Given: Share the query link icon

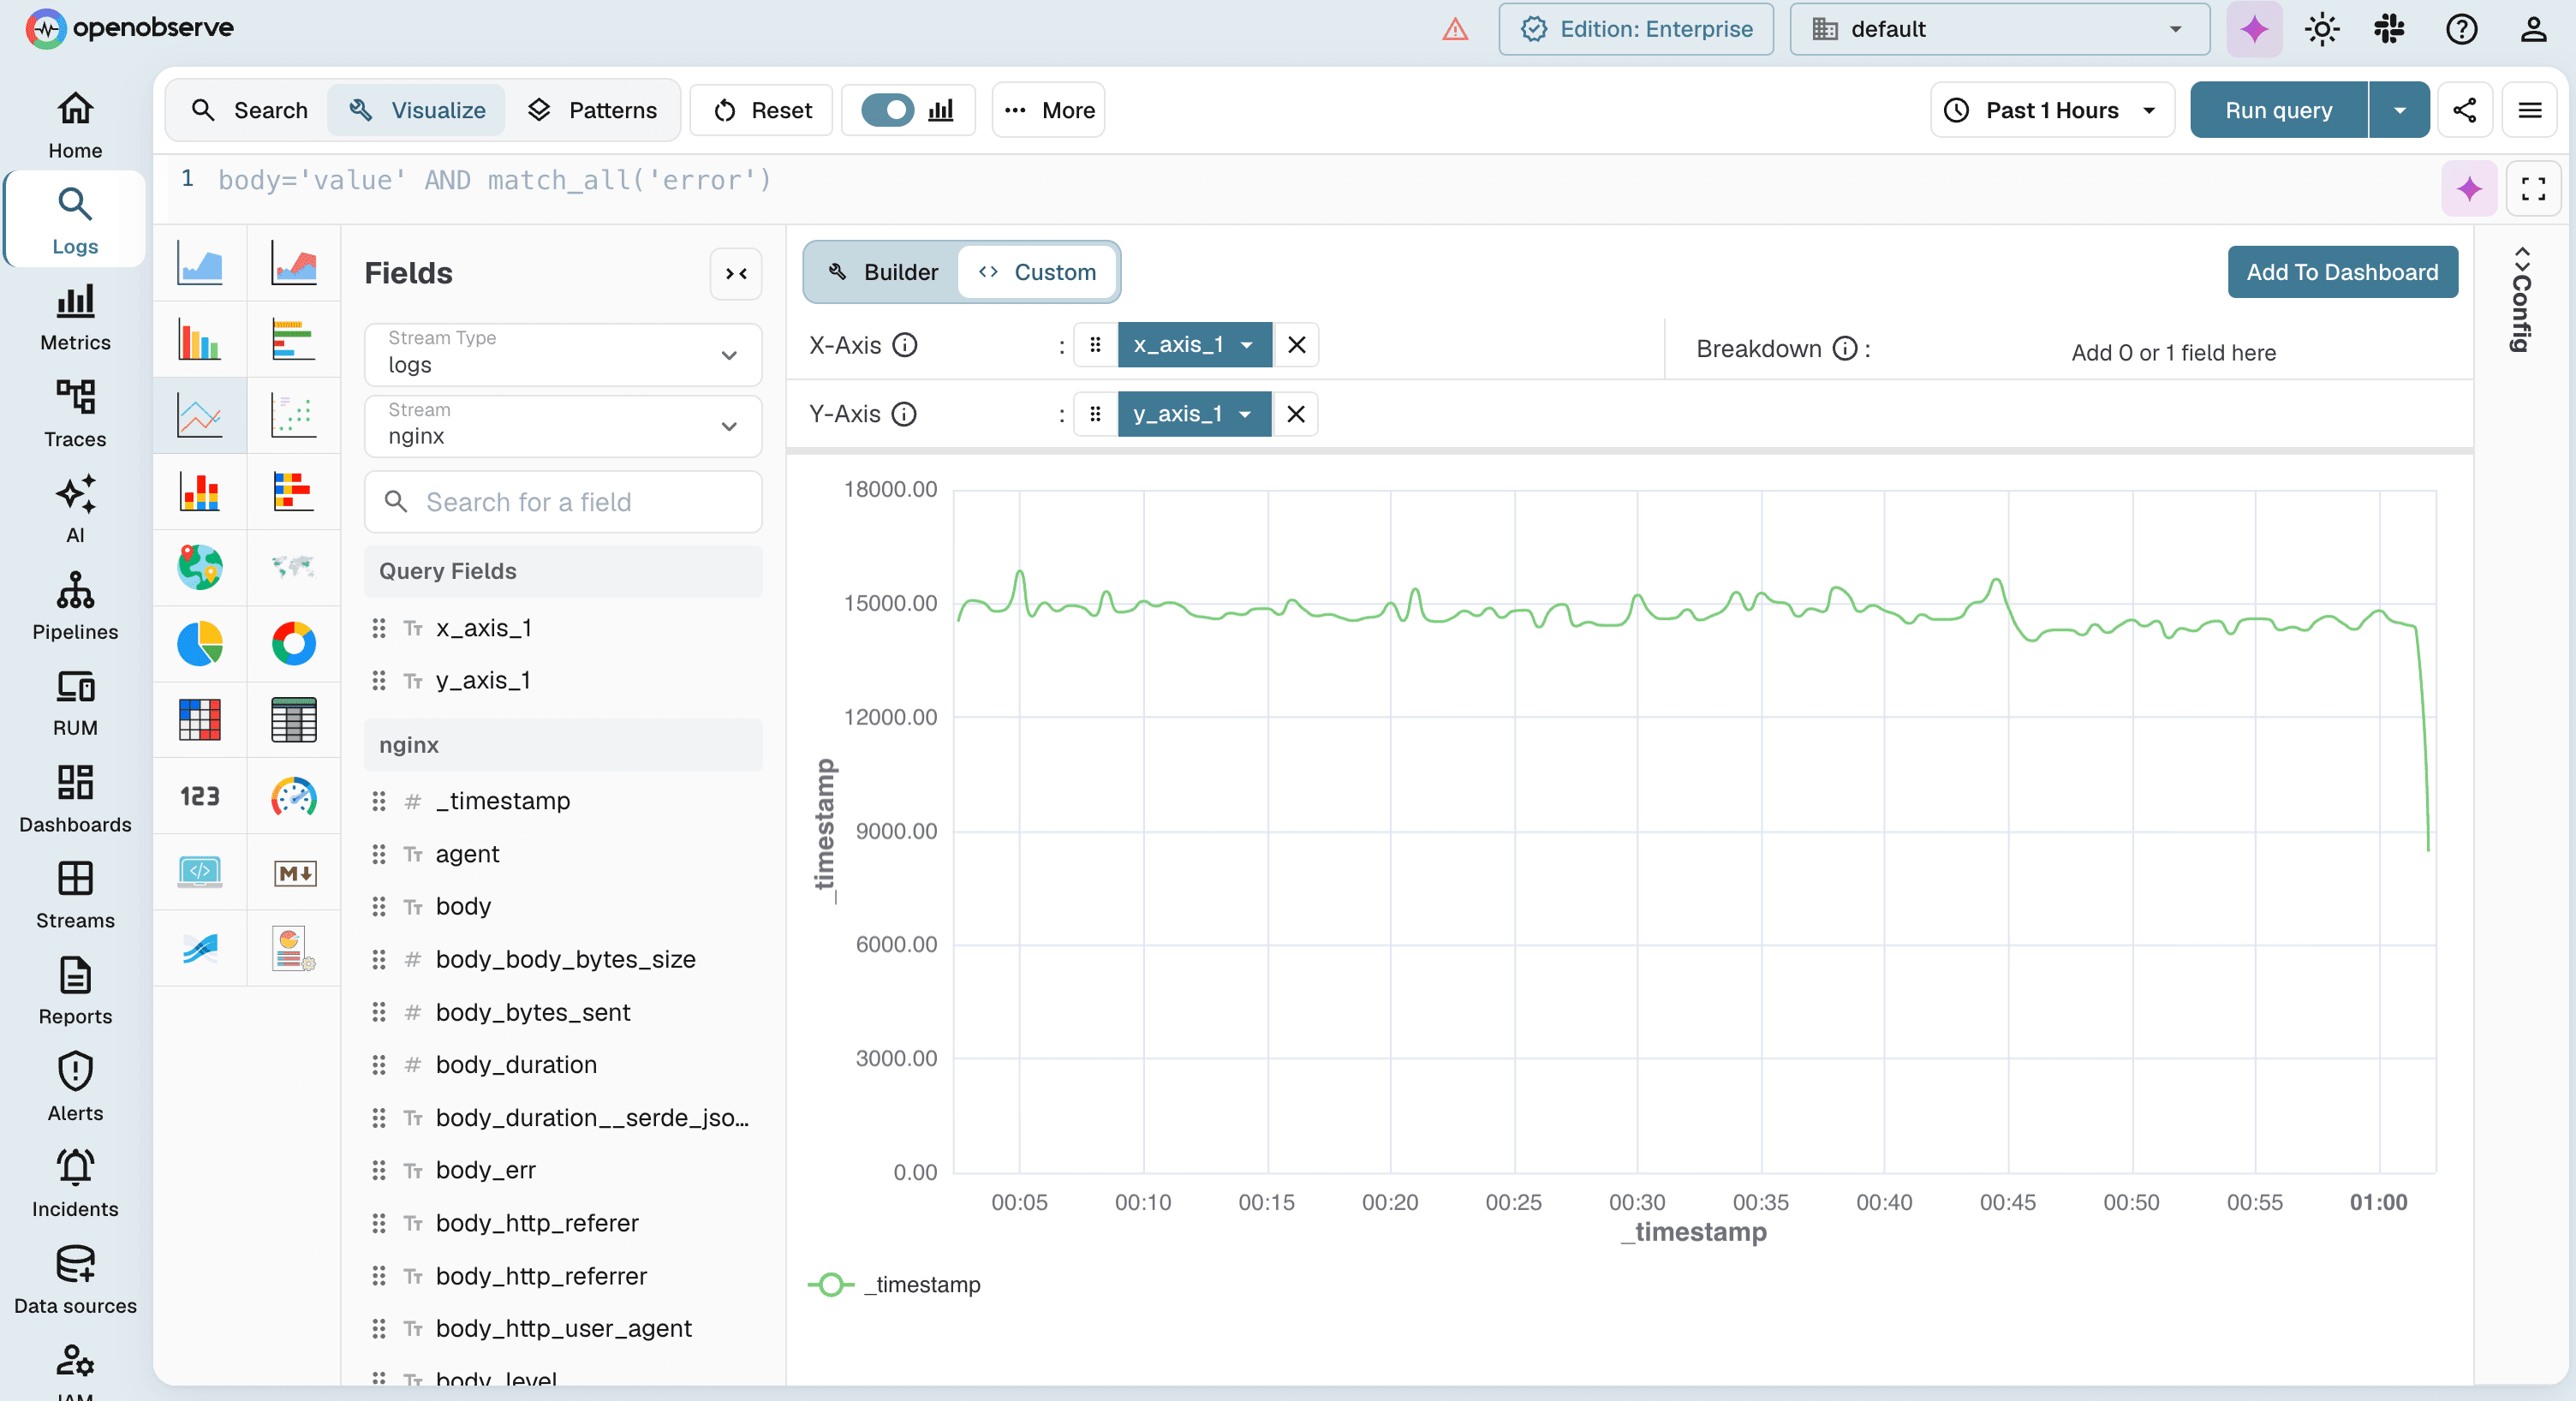Looking at the screenshot, I should 2464,110.
